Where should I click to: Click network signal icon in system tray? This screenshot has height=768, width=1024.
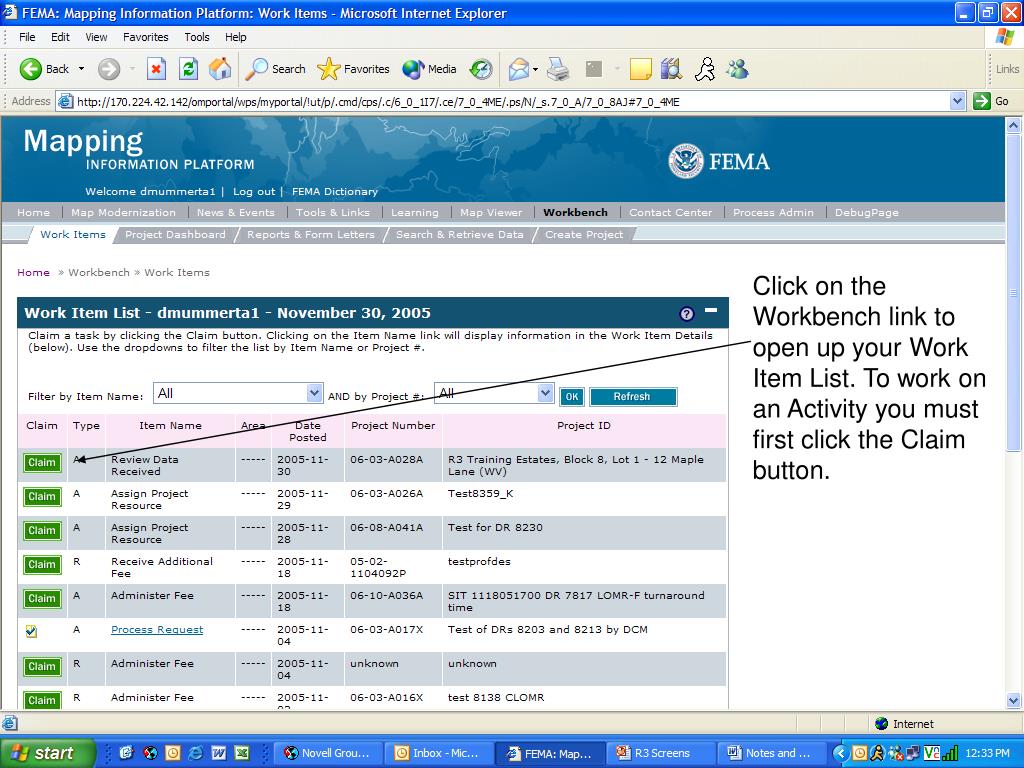pyautogui.click(x=951, y=753)
